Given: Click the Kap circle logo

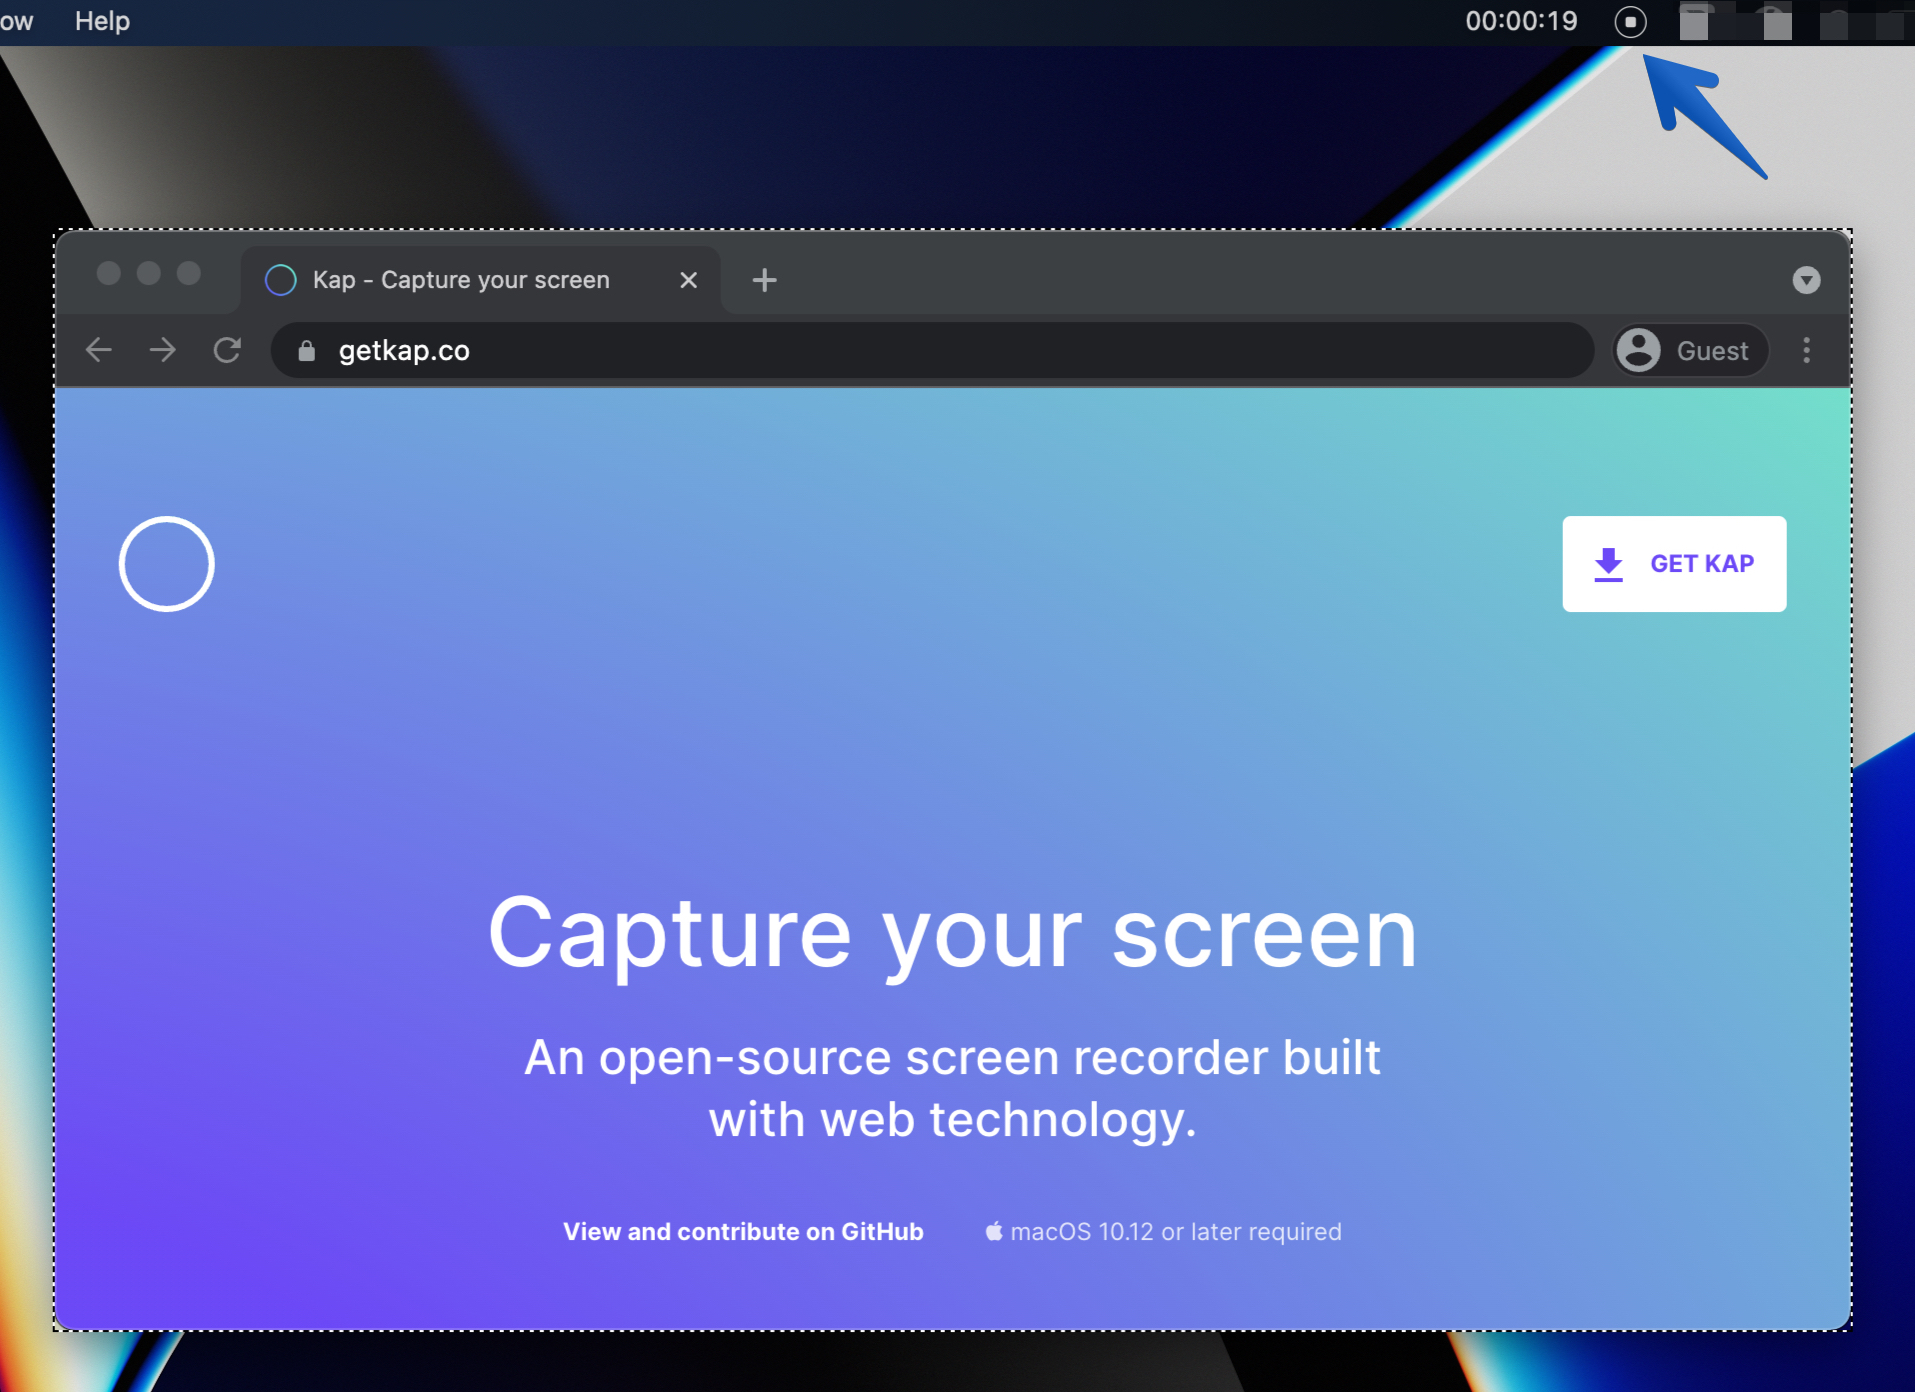Looking at the screenshot, I should coord(166,564).
